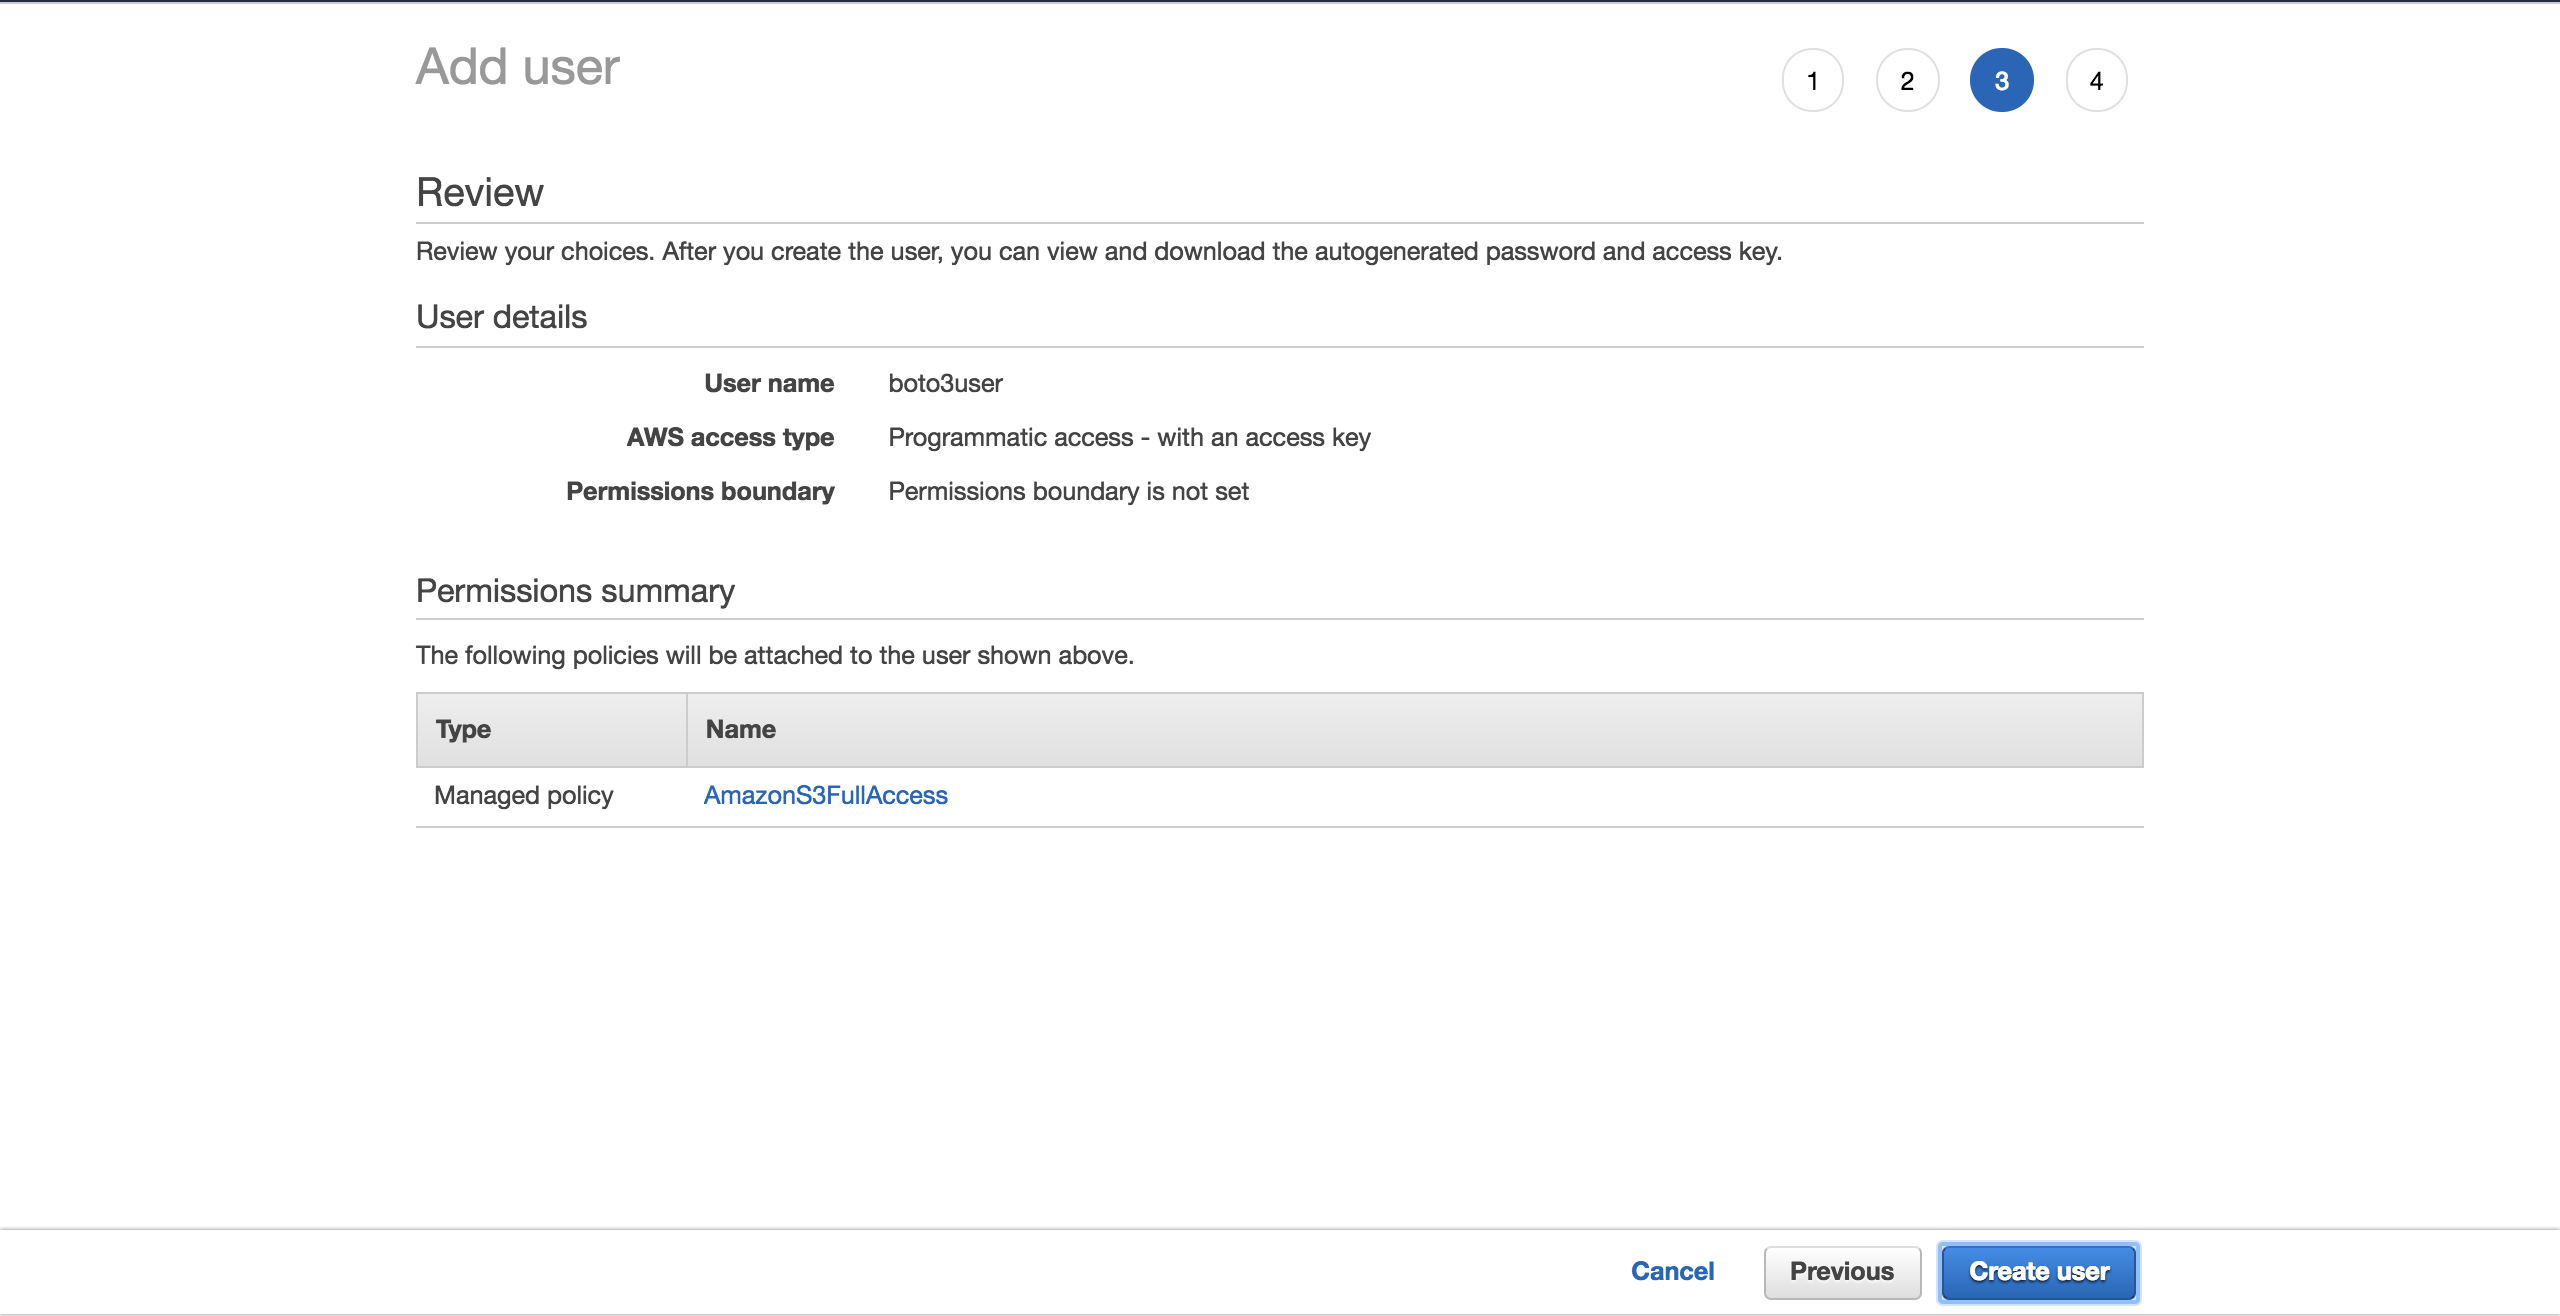
Task: Click the Create user button
Action: (x=2038, y=1271)
